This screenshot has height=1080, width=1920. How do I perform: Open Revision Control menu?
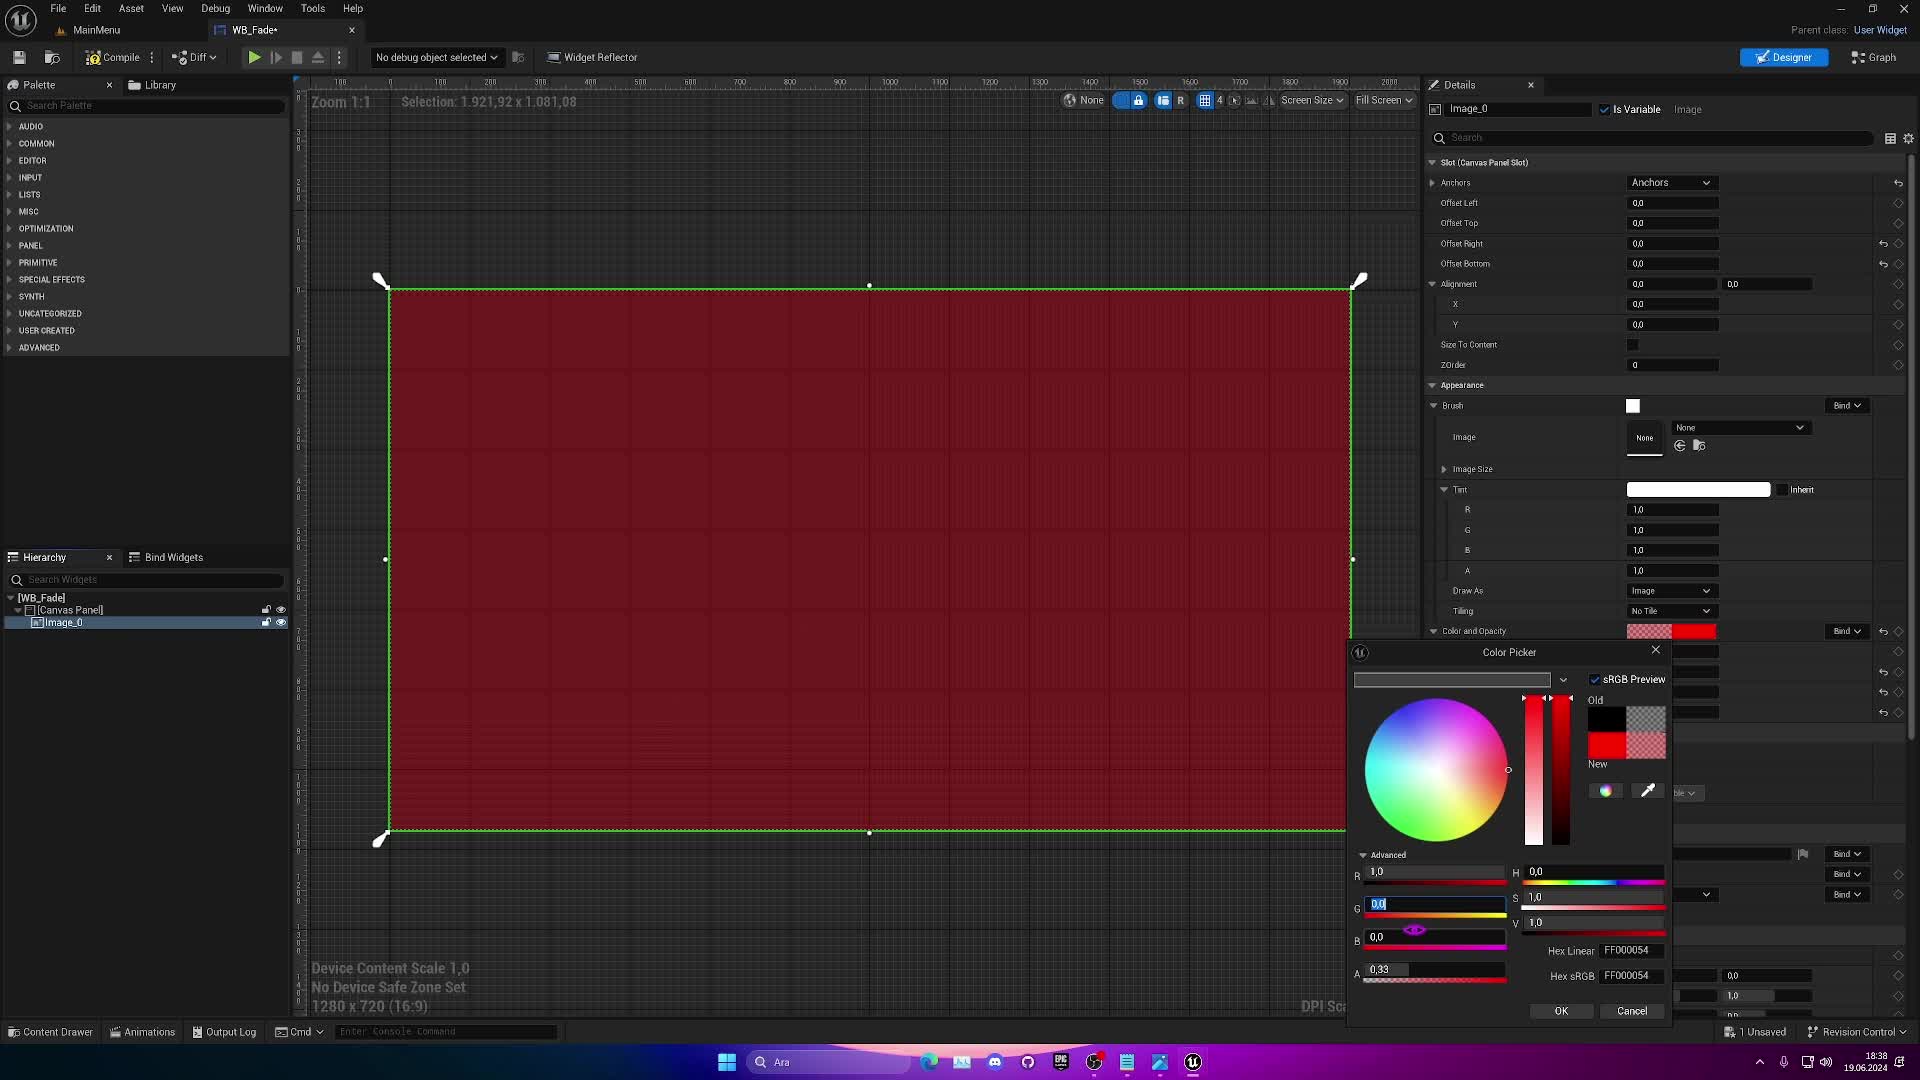(x=1856, y=1032)
